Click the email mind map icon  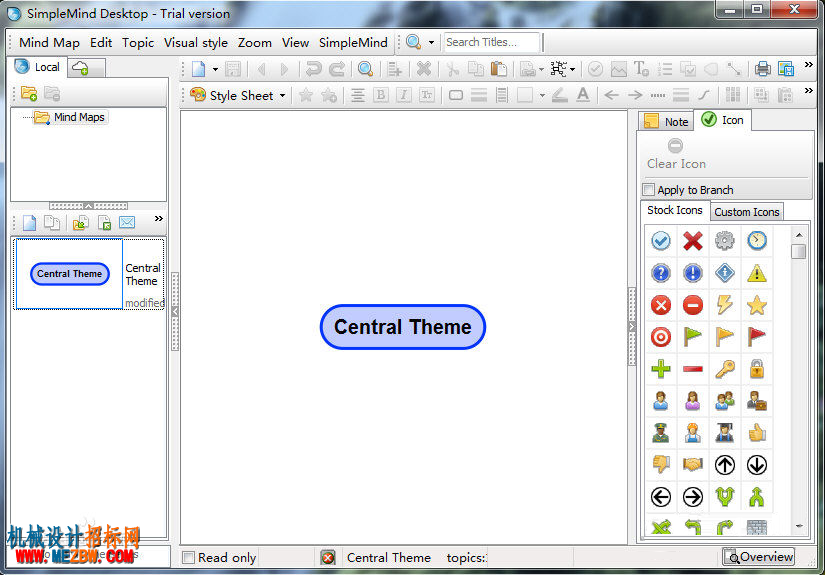tap(127, 223)
